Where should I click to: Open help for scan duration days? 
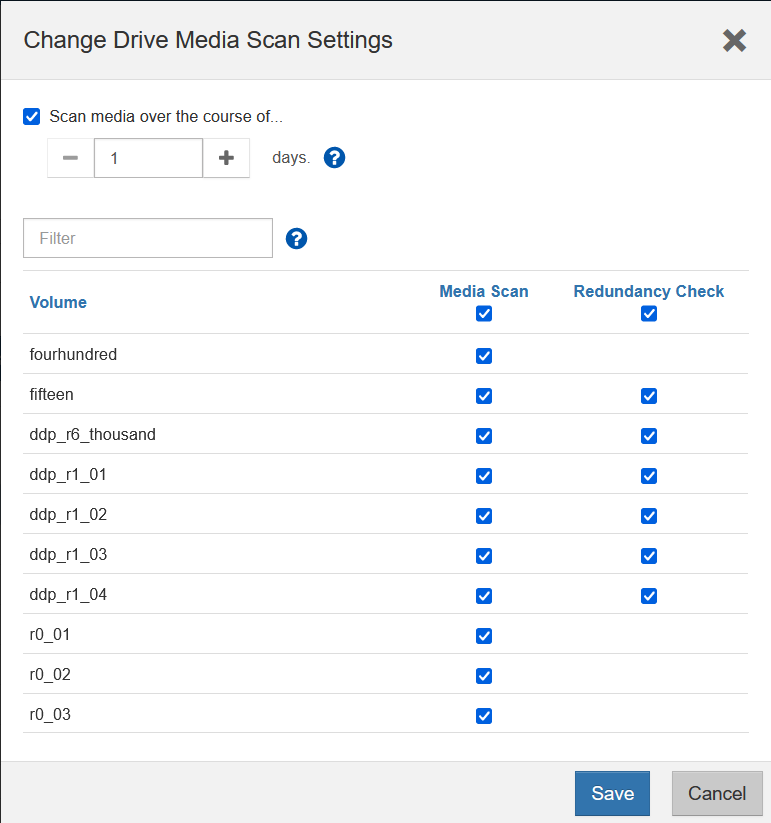pos(334,157)
